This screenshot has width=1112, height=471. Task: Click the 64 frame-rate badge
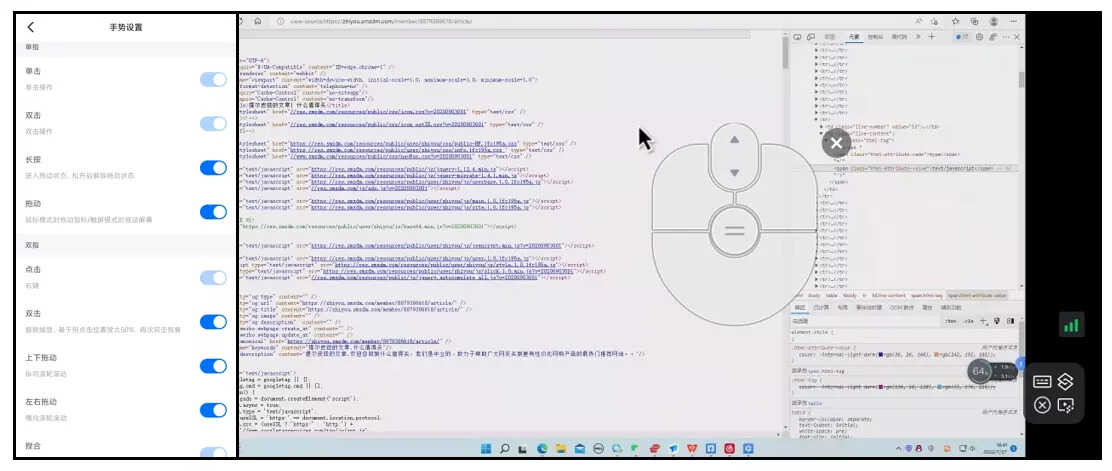coord(979,371)
